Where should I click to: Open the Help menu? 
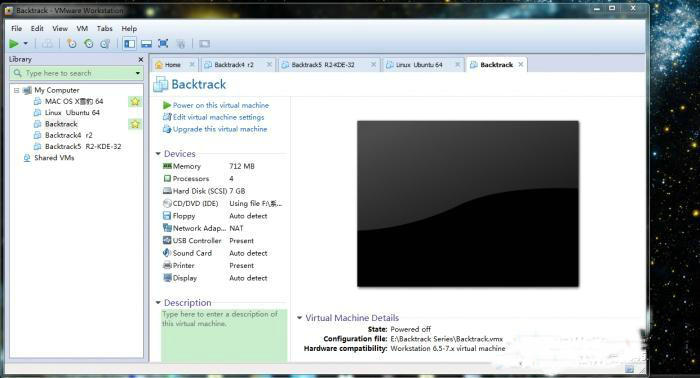tap(129, 29)
